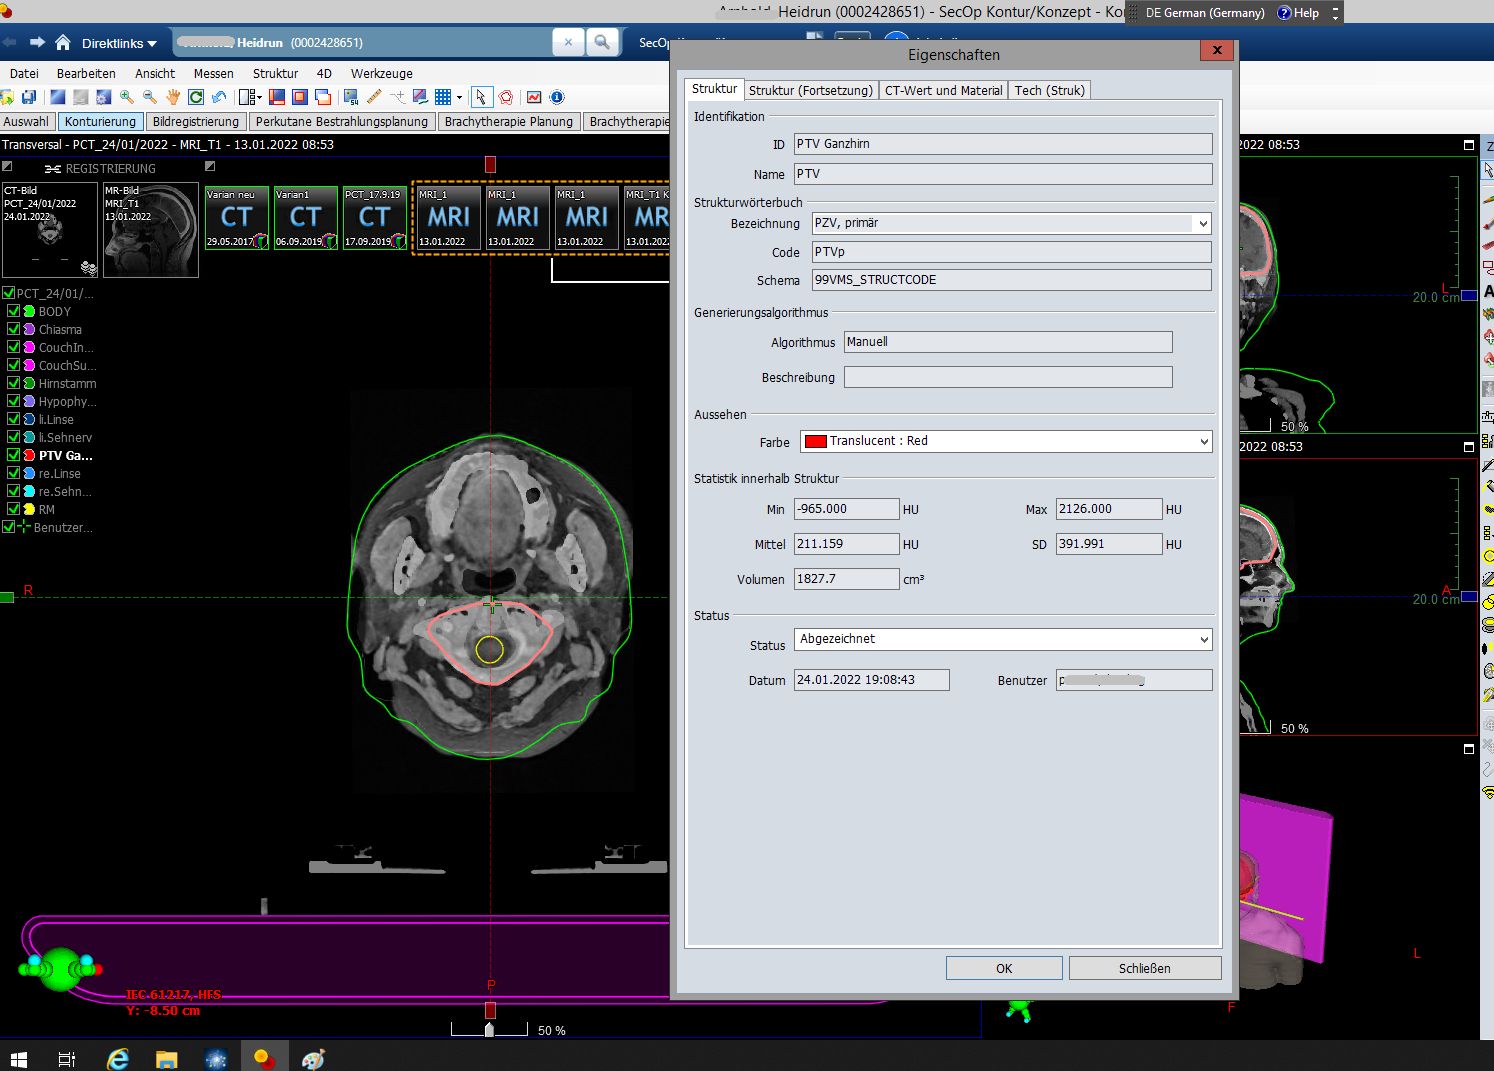Select the ruler measurement tool

pos(374,97)
